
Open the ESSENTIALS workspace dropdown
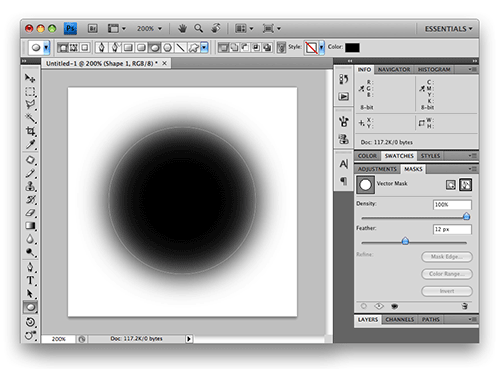[448, 29]
